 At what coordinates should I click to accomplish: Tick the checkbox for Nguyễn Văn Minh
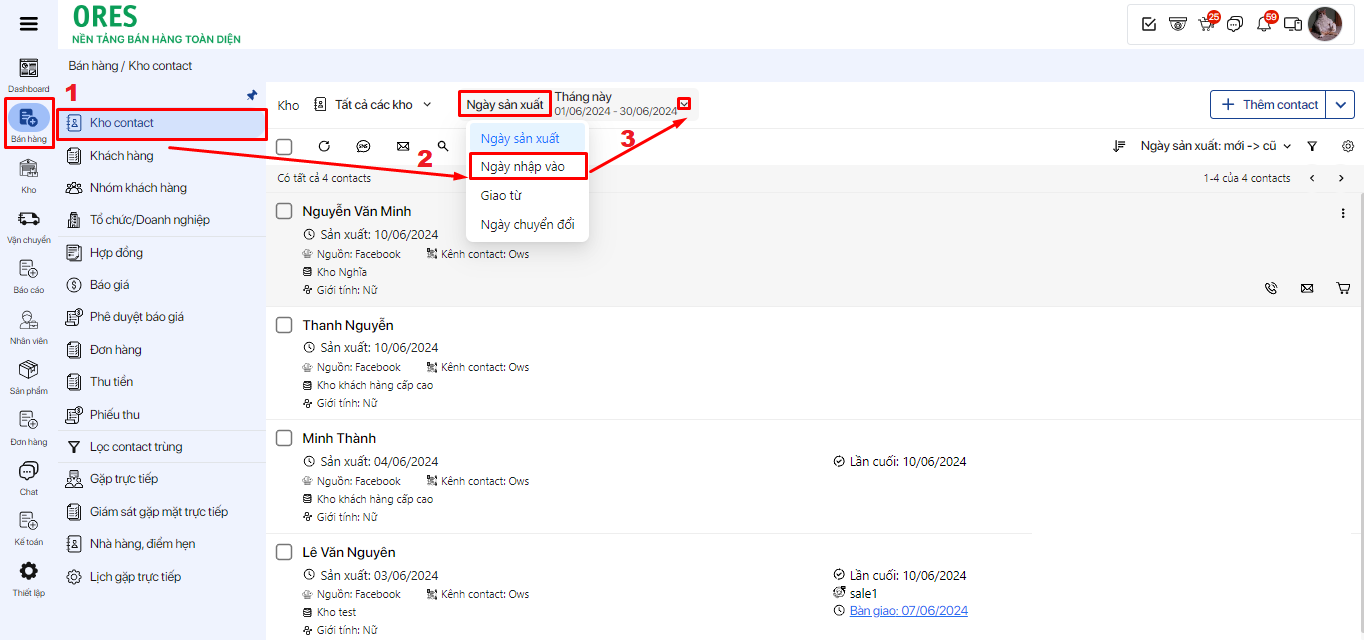[284, 211]
